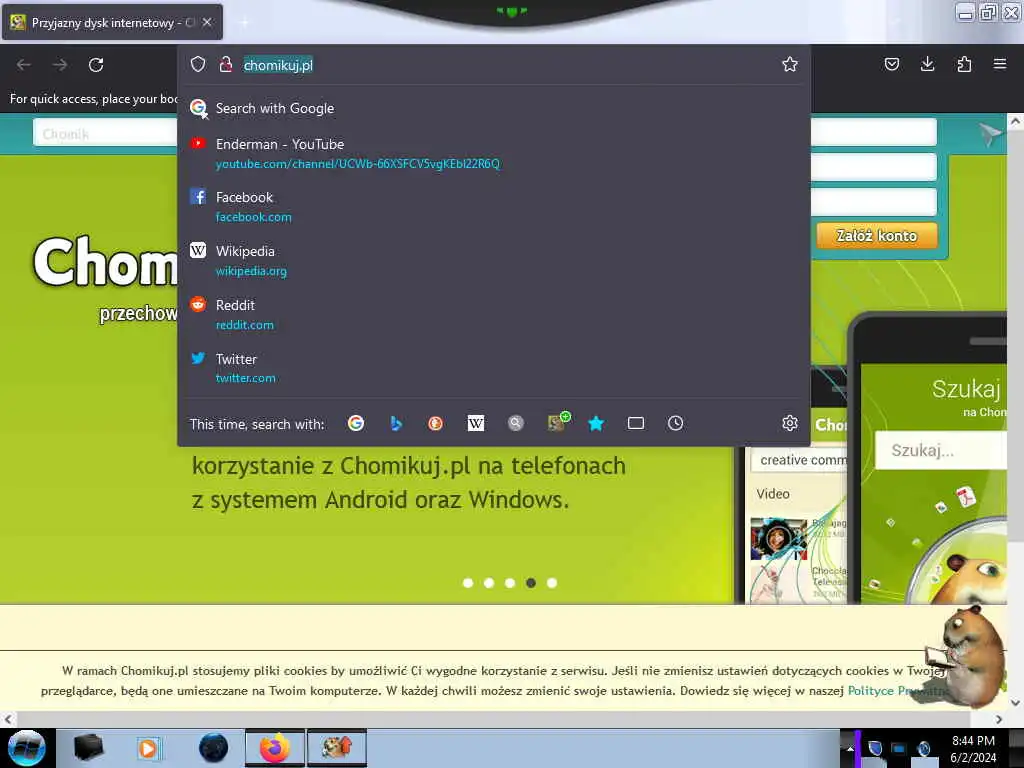Viewport: 1024px width, 768px height.
Task: Search history with the clock icon
Action: [675, 423]
